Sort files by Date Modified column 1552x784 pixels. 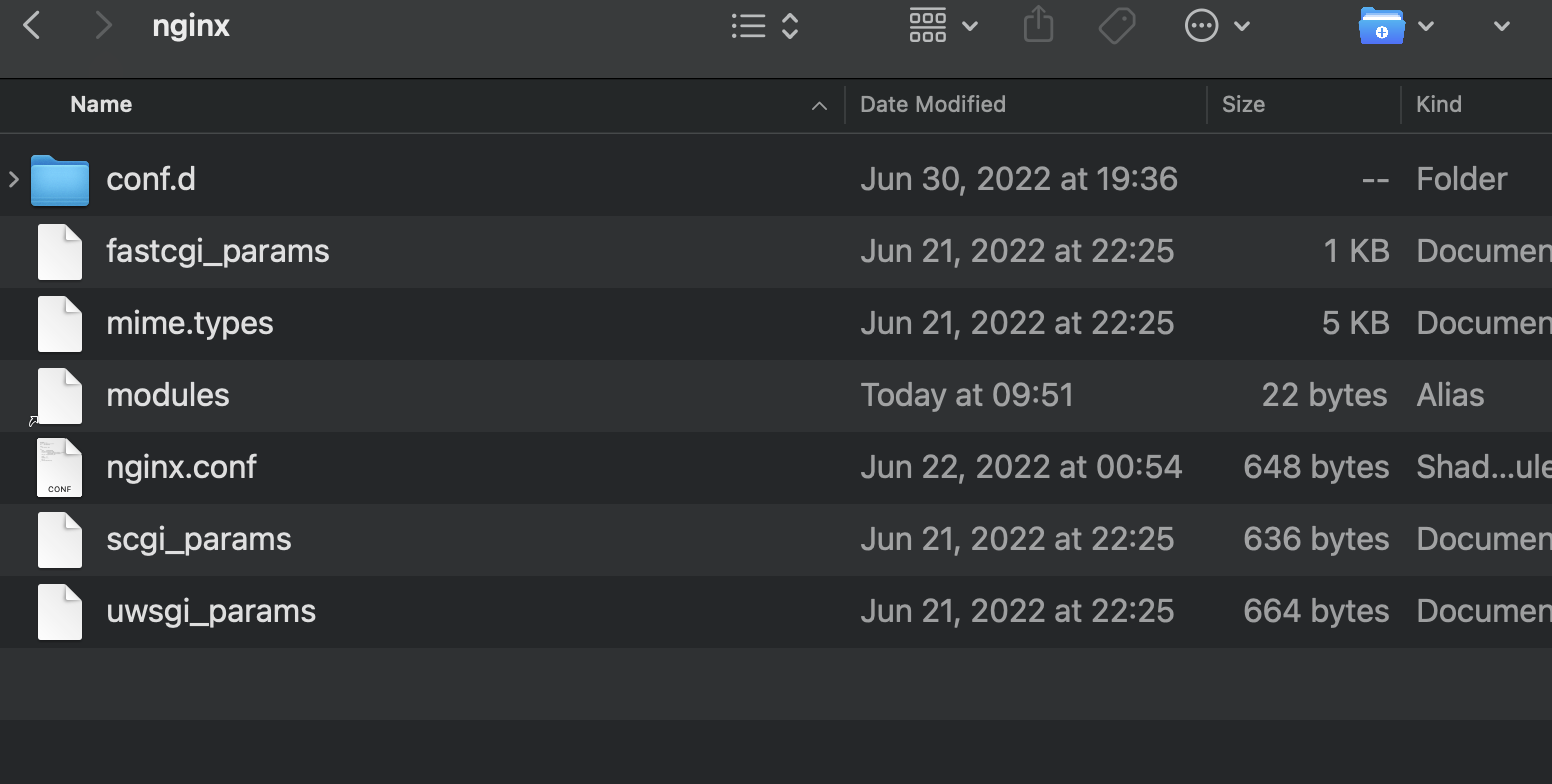pyautogui.click(x=932, y=105)
